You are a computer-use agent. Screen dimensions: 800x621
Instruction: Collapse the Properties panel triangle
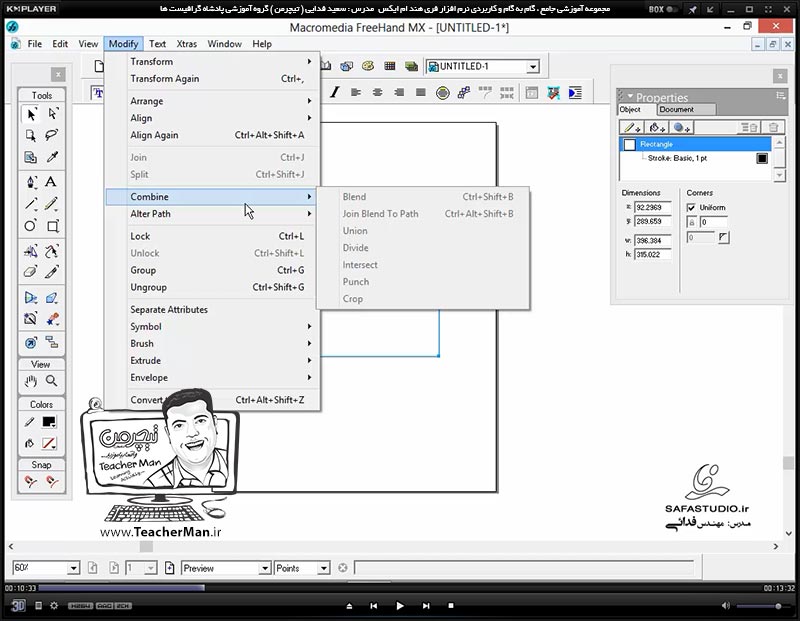[630, 96]
